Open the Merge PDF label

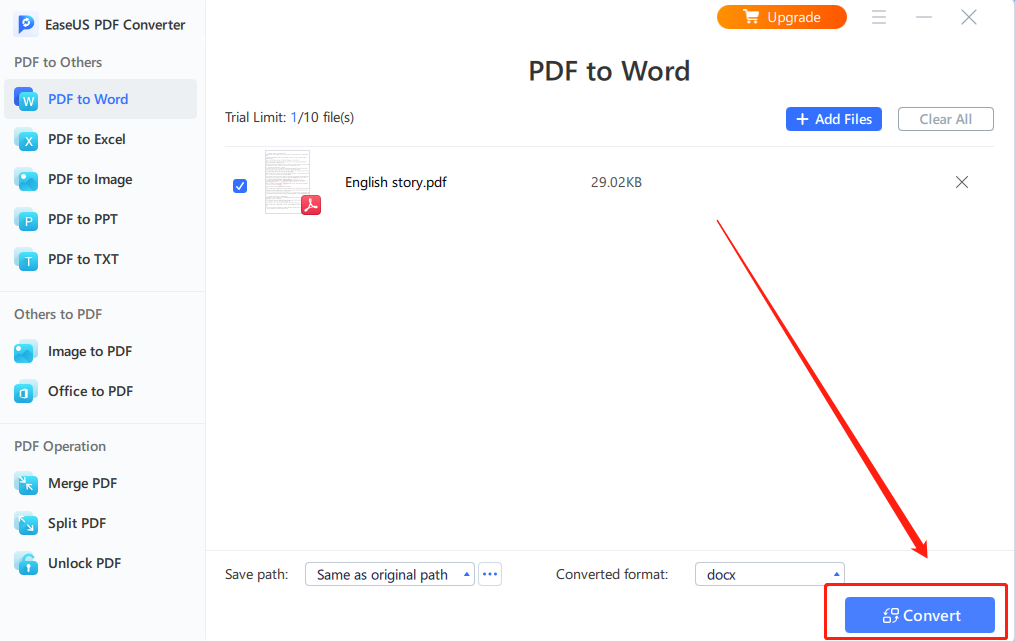(82, 483)
